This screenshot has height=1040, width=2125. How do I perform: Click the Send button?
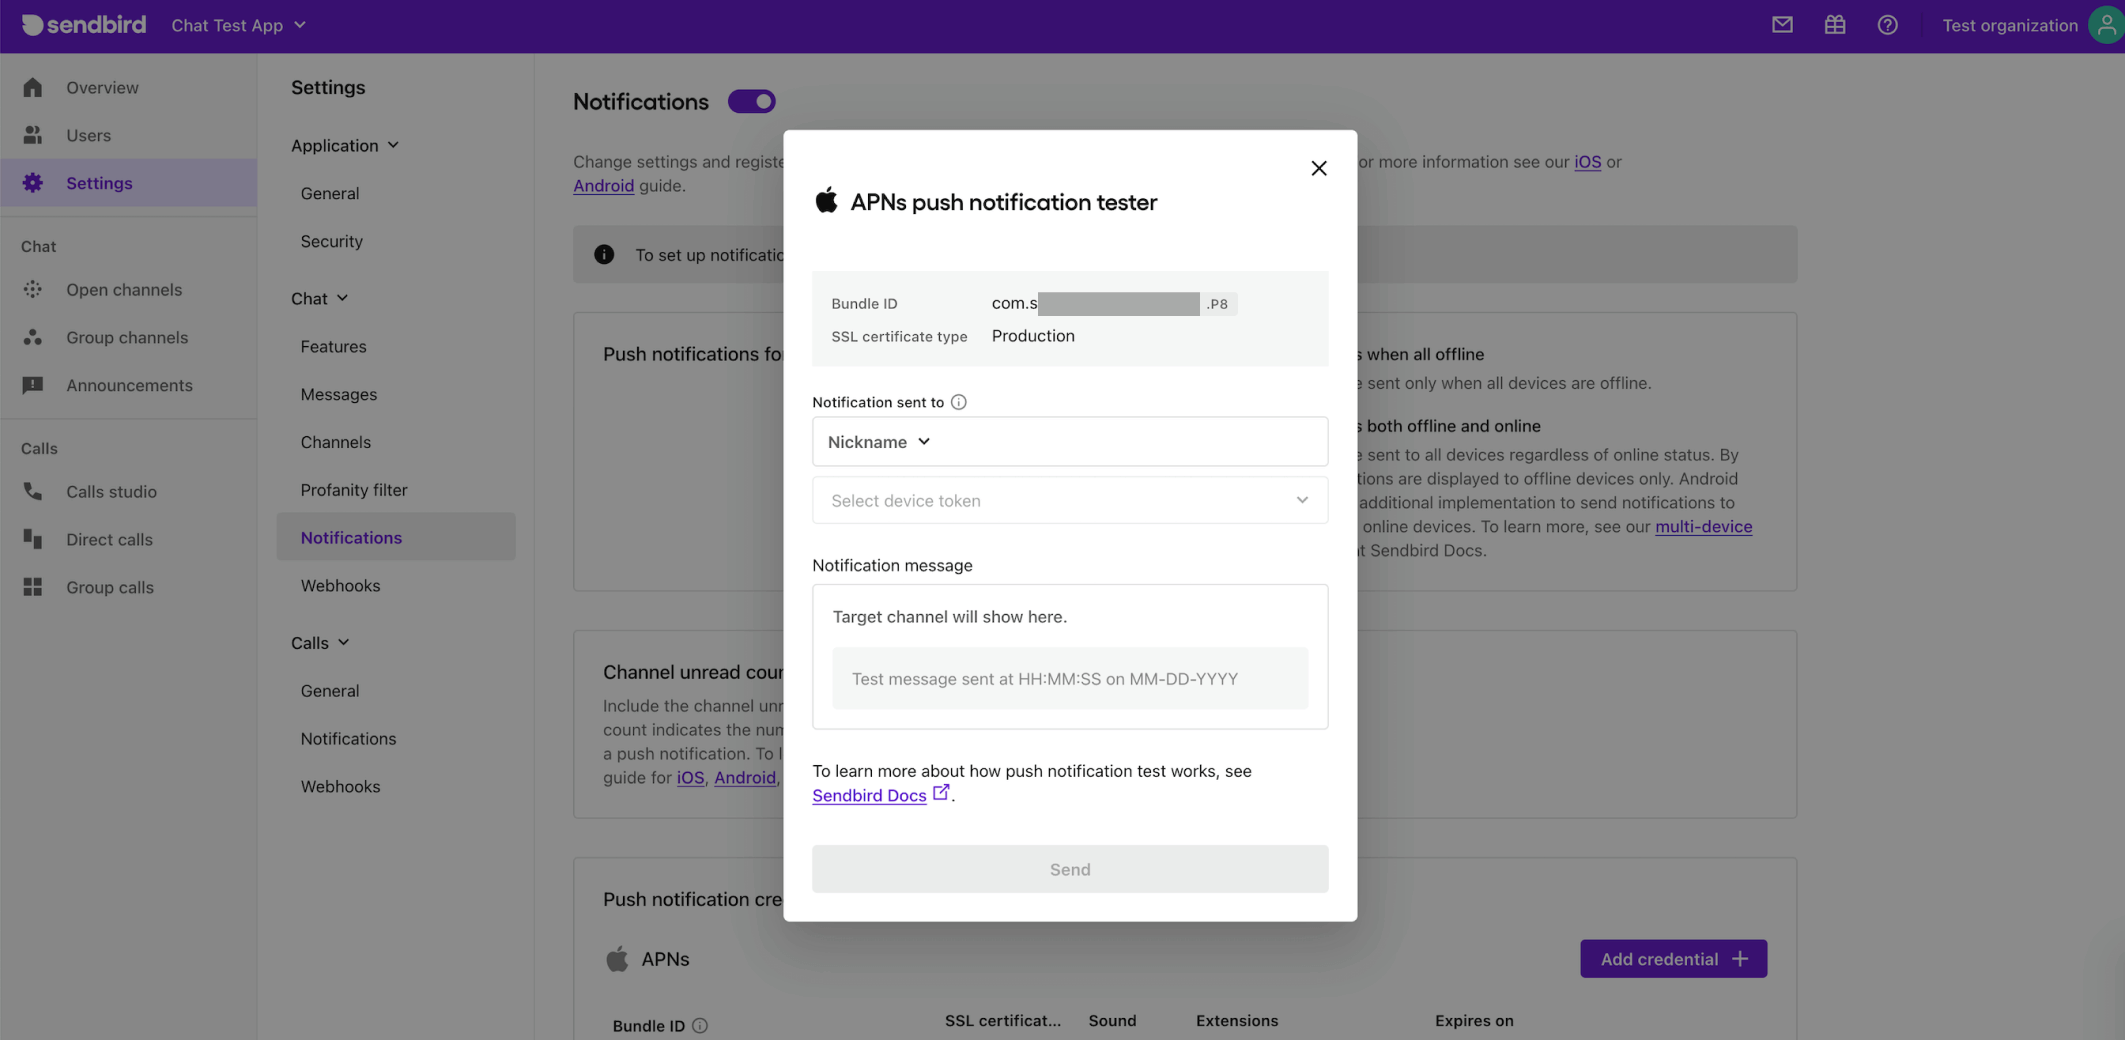point(1070,869)
